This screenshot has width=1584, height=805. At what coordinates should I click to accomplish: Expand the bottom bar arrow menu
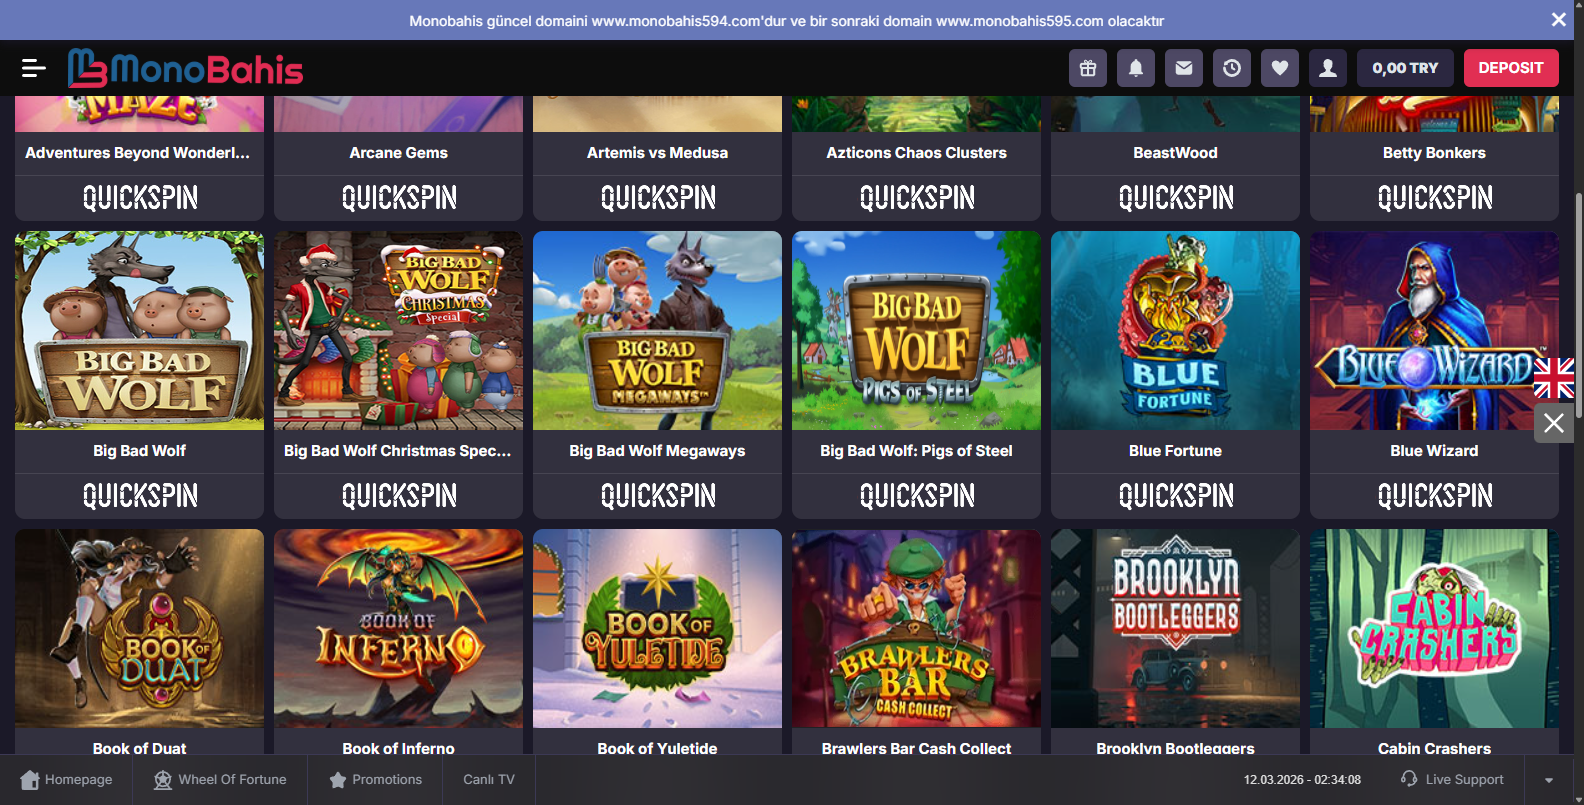click(1548, 780)
